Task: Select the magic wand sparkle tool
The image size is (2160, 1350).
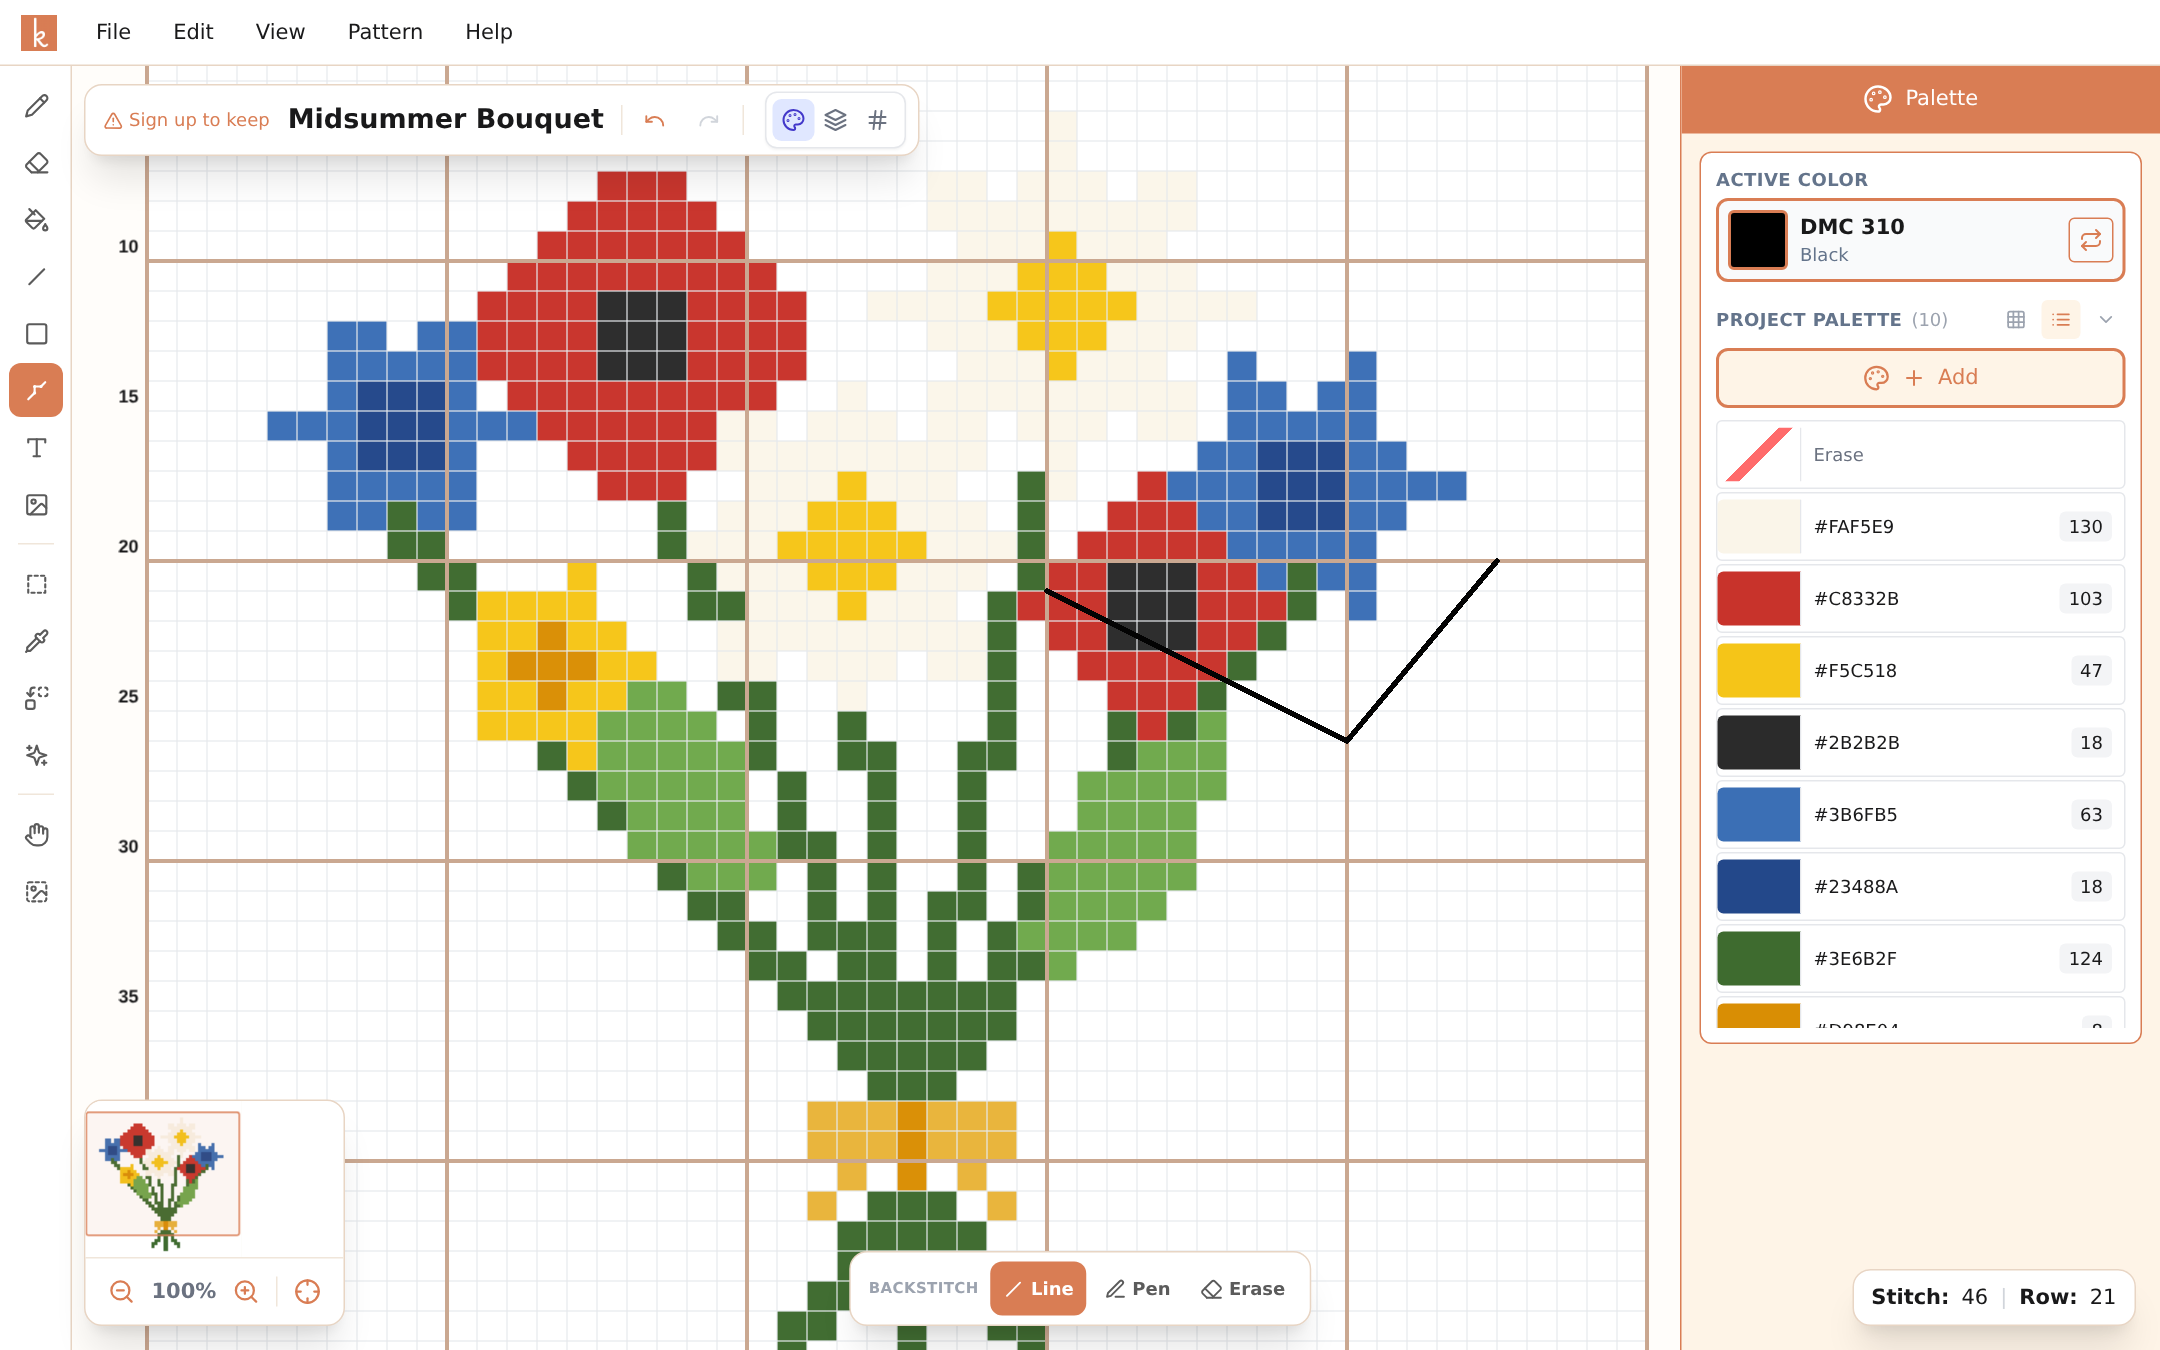Action: pos(37,755)
